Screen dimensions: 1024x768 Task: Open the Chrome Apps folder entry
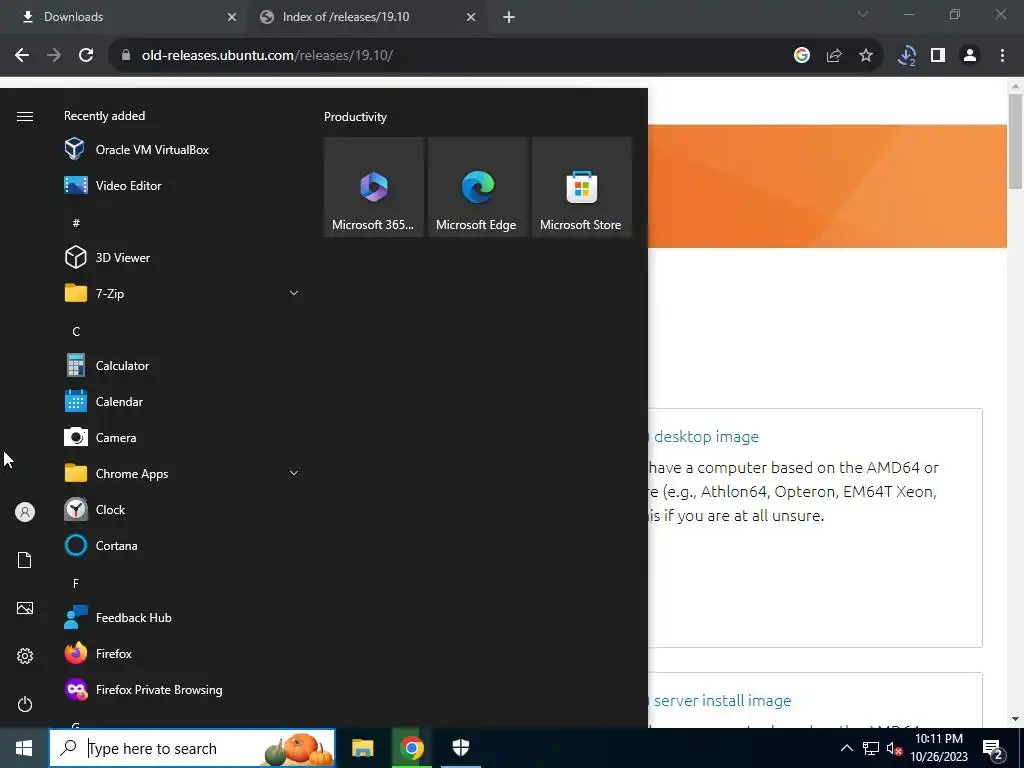point(183,473)
